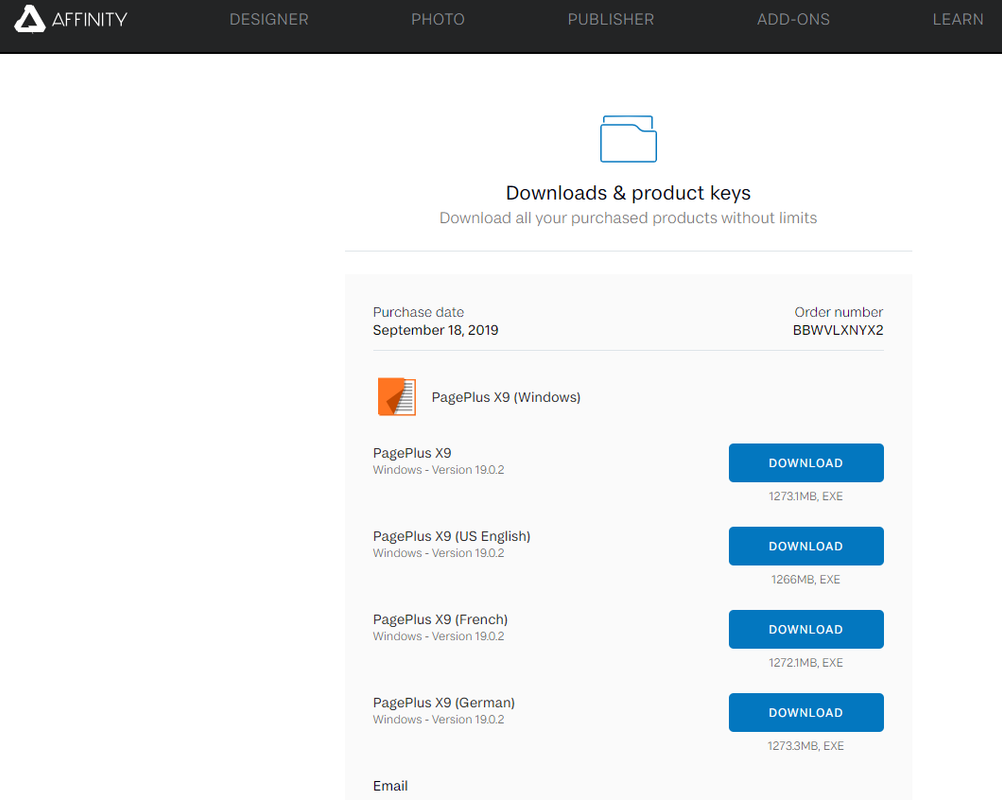
Task: Click the 'Download all your purchased products' subtitle
Action: point(628,218)
